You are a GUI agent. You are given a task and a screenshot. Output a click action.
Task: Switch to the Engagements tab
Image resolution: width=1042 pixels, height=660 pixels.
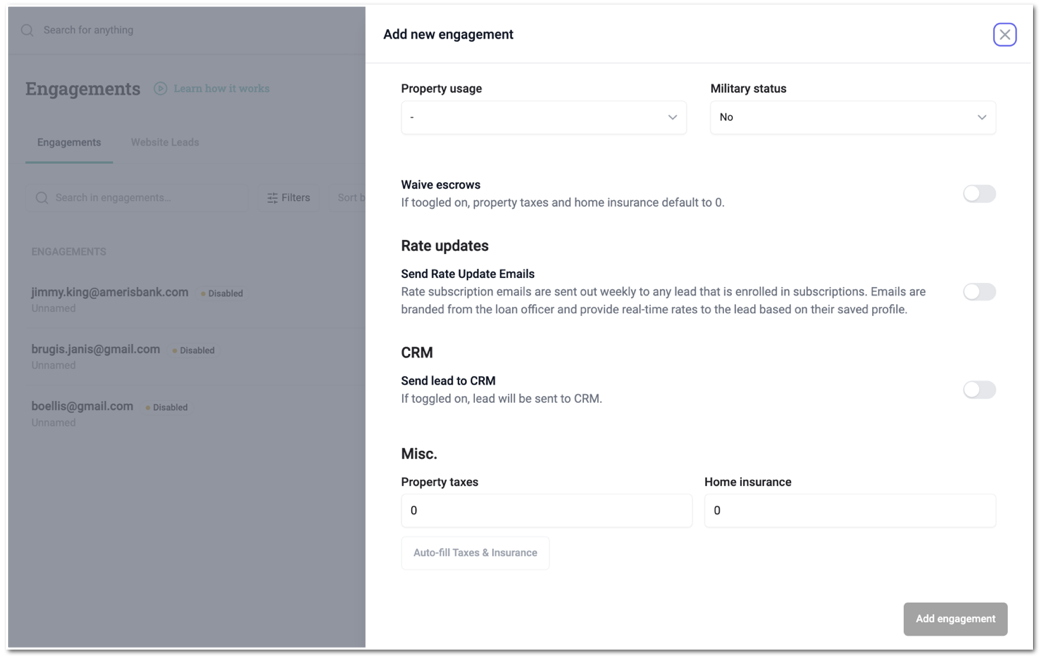(69, 142)
